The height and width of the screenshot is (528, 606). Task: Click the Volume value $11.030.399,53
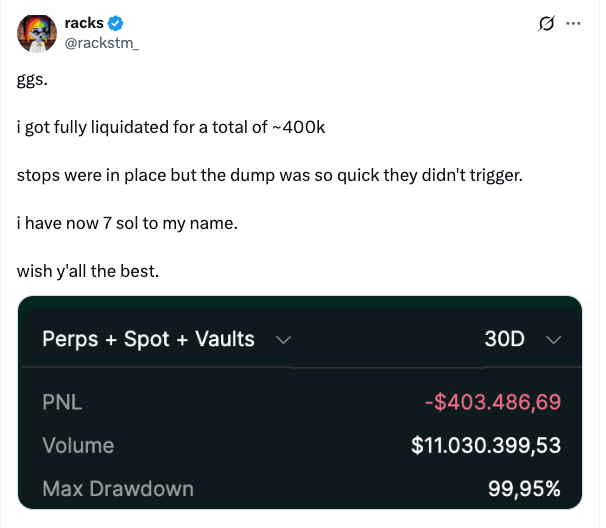(x=486, y=446)
